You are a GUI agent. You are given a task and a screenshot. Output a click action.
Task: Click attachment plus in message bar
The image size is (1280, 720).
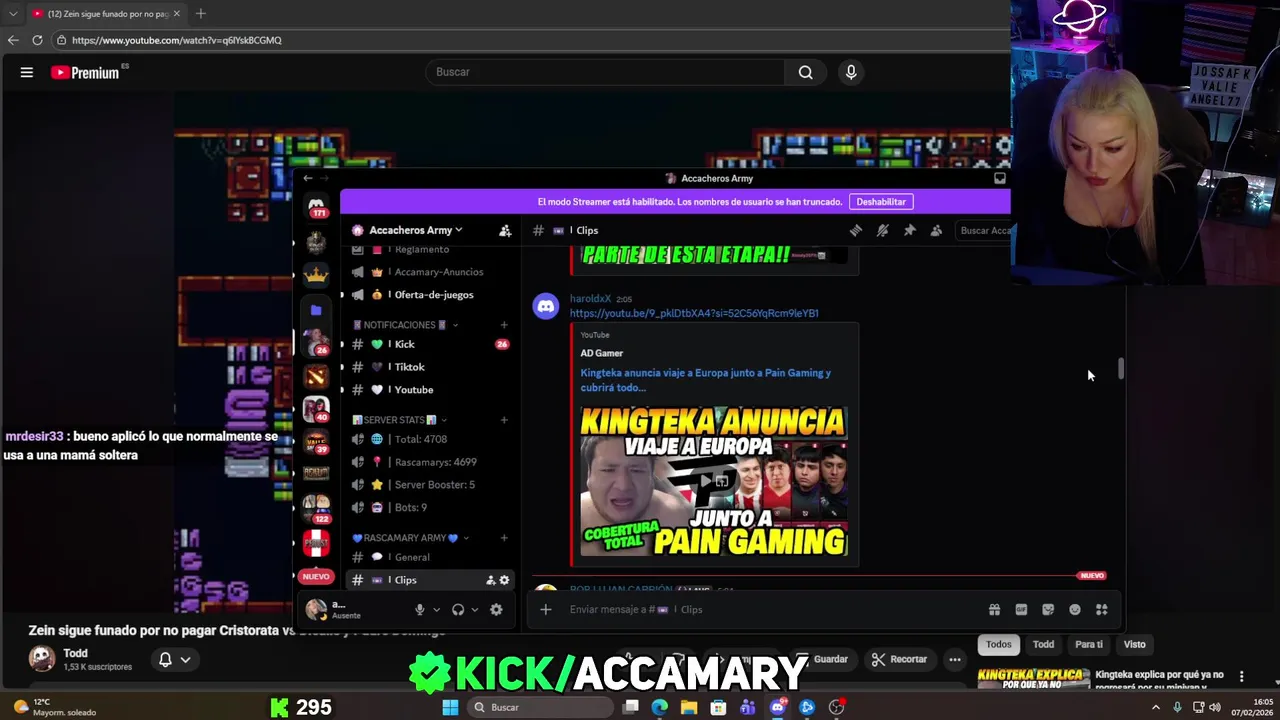(546, 610)
